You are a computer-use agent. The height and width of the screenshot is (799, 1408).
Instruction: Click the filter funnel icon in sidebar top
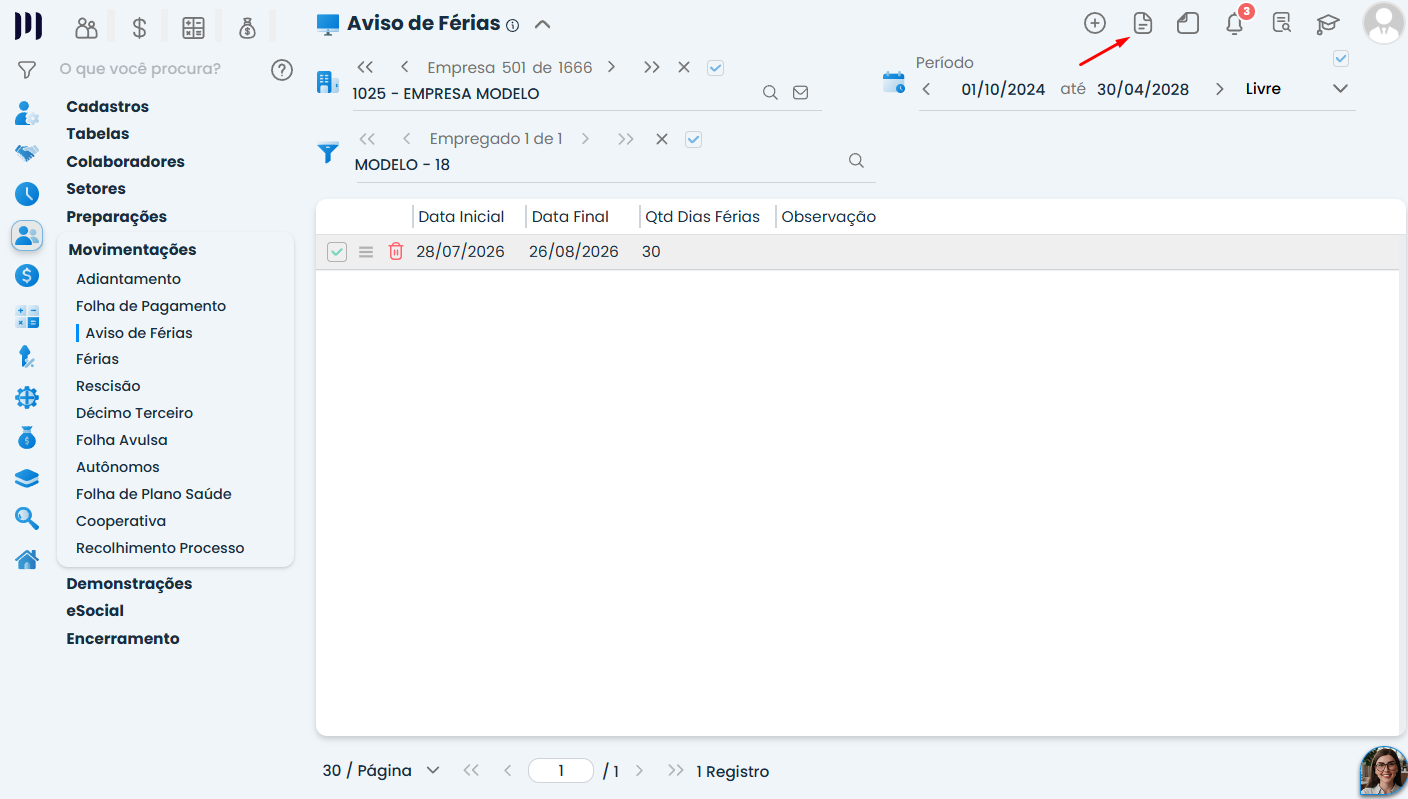[x=27, y=70]
